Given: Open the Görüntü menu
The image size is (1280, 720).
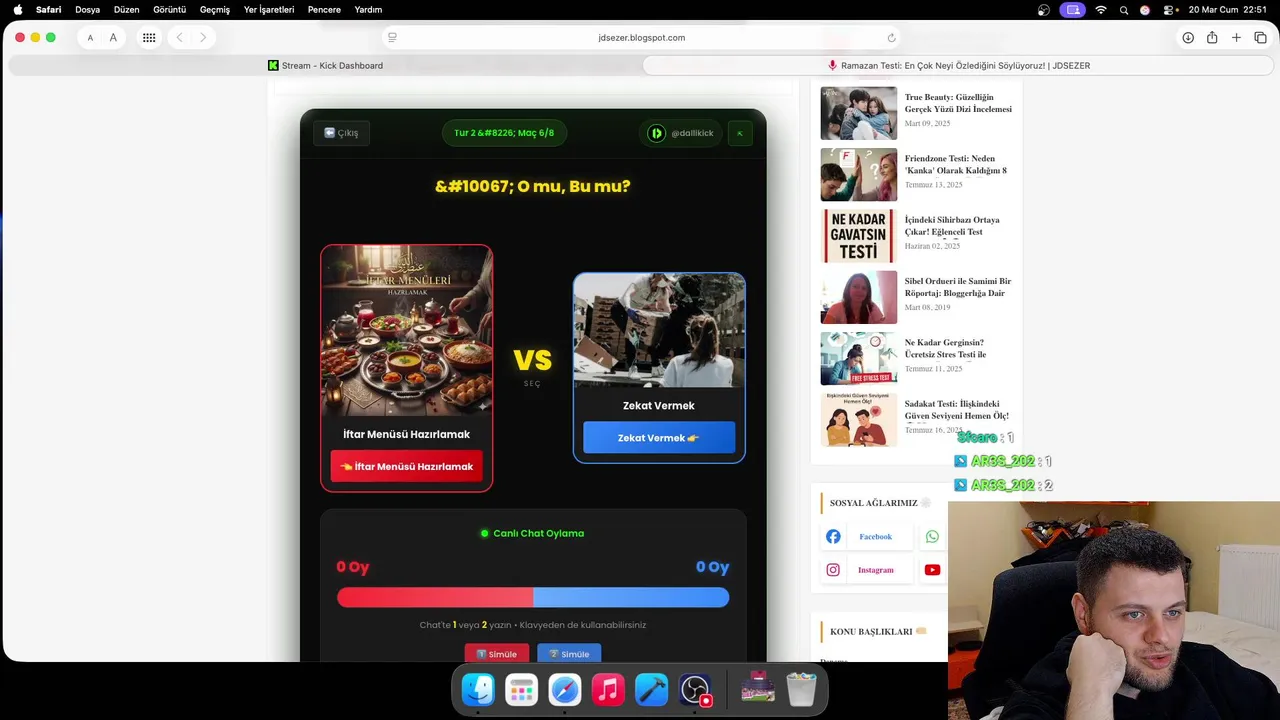Looking at the screenshot, I should 169,10.
